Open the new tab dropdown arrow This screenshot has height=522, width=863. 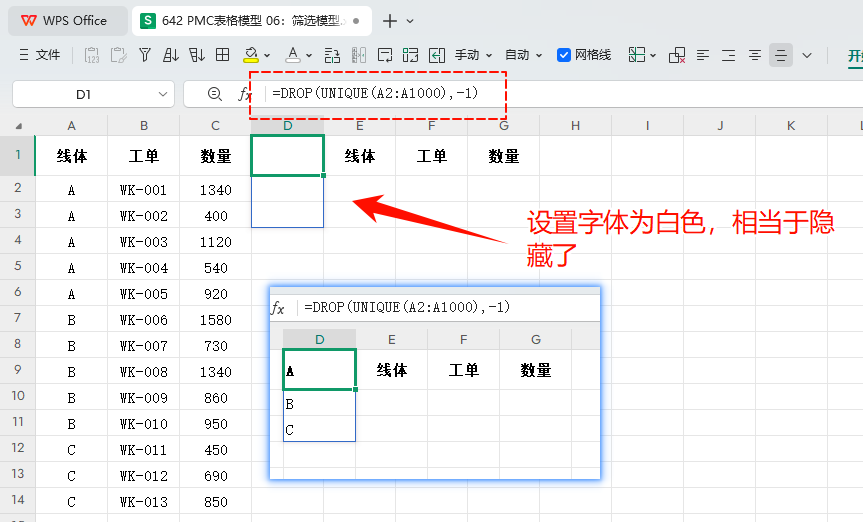410,21
